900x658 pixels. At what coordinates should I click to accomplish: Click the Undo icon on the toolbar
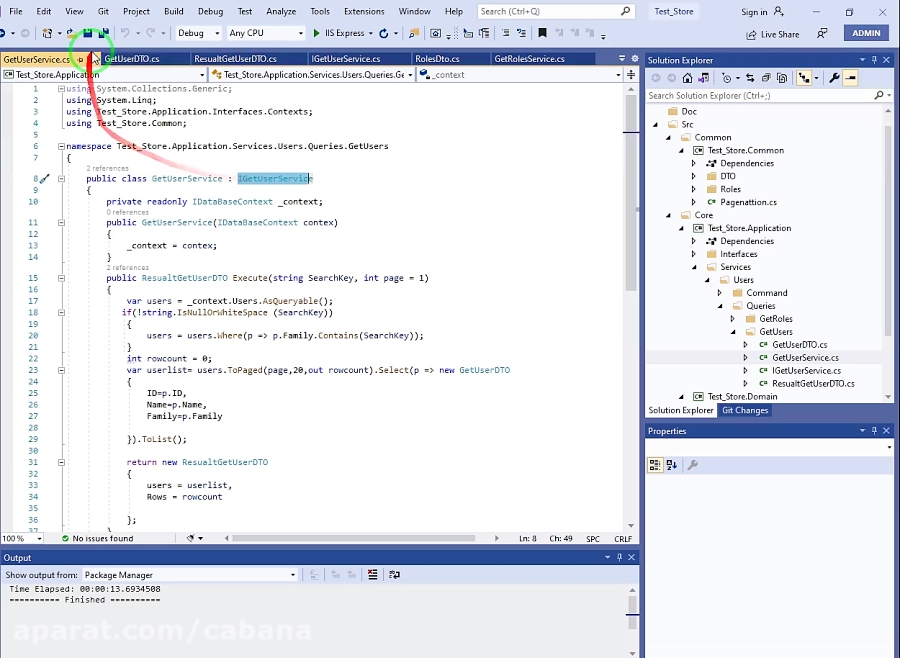tap(127, 33)
